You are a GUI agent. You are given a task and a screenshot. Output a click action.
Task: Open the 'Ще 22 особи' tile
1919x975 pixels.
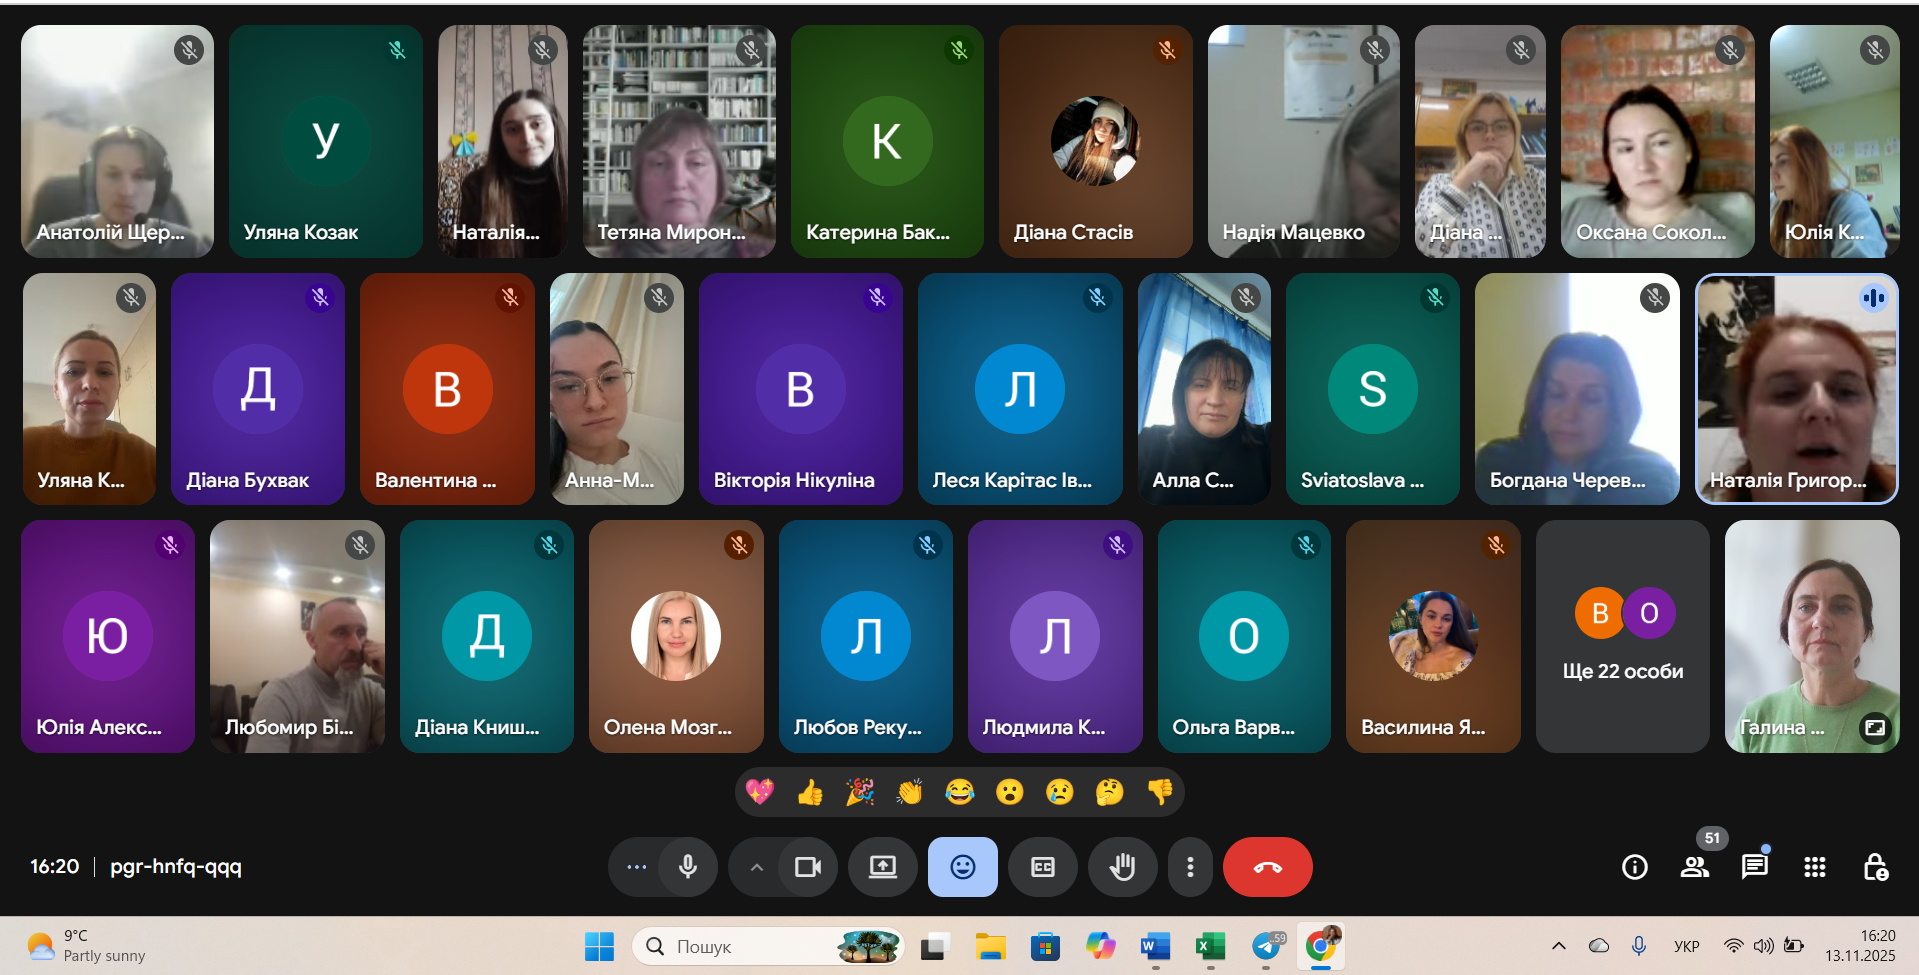1622,636
